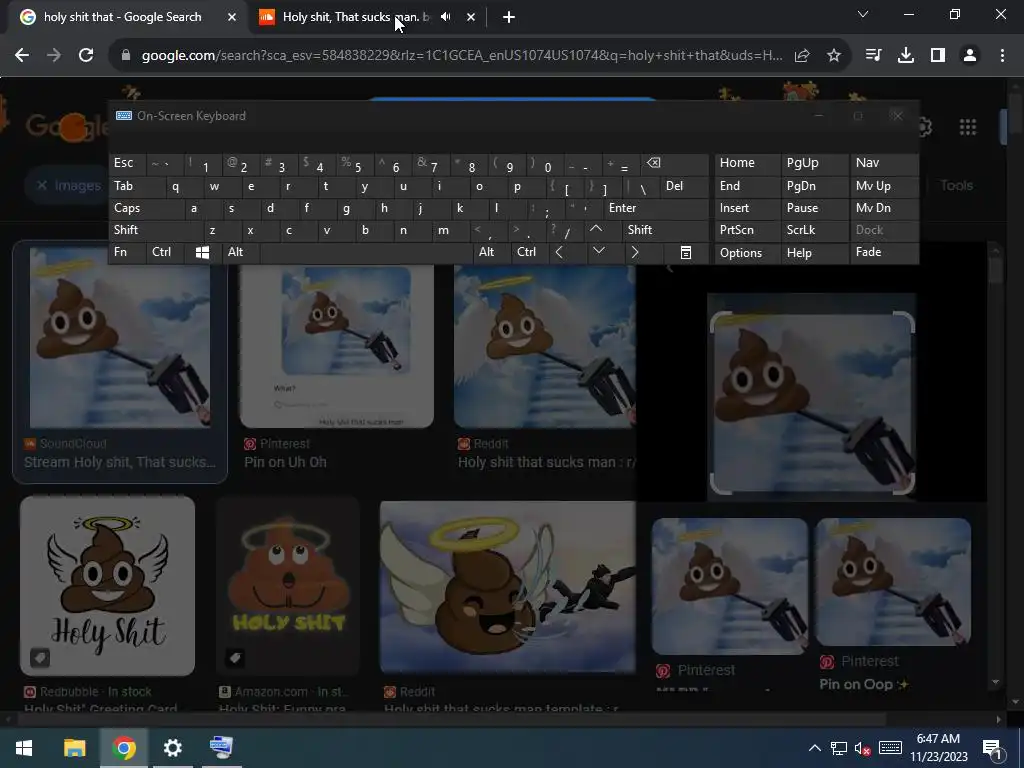1024x768 pixels.
Task: Open the SoundCloud Stream Holy shit result thumbnail
Action: click(120, 338)
